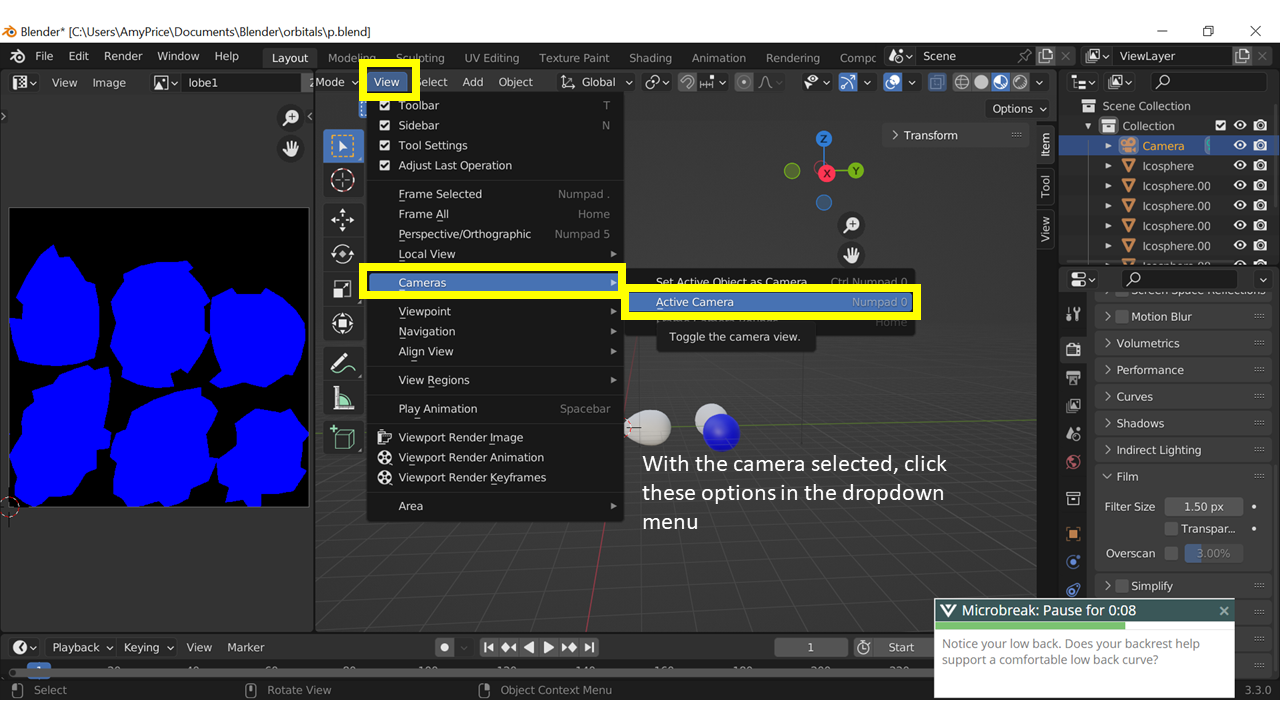Click the Add Cube tool icon
This screenshot has width=1280, height=720.
tap(343, 438)
